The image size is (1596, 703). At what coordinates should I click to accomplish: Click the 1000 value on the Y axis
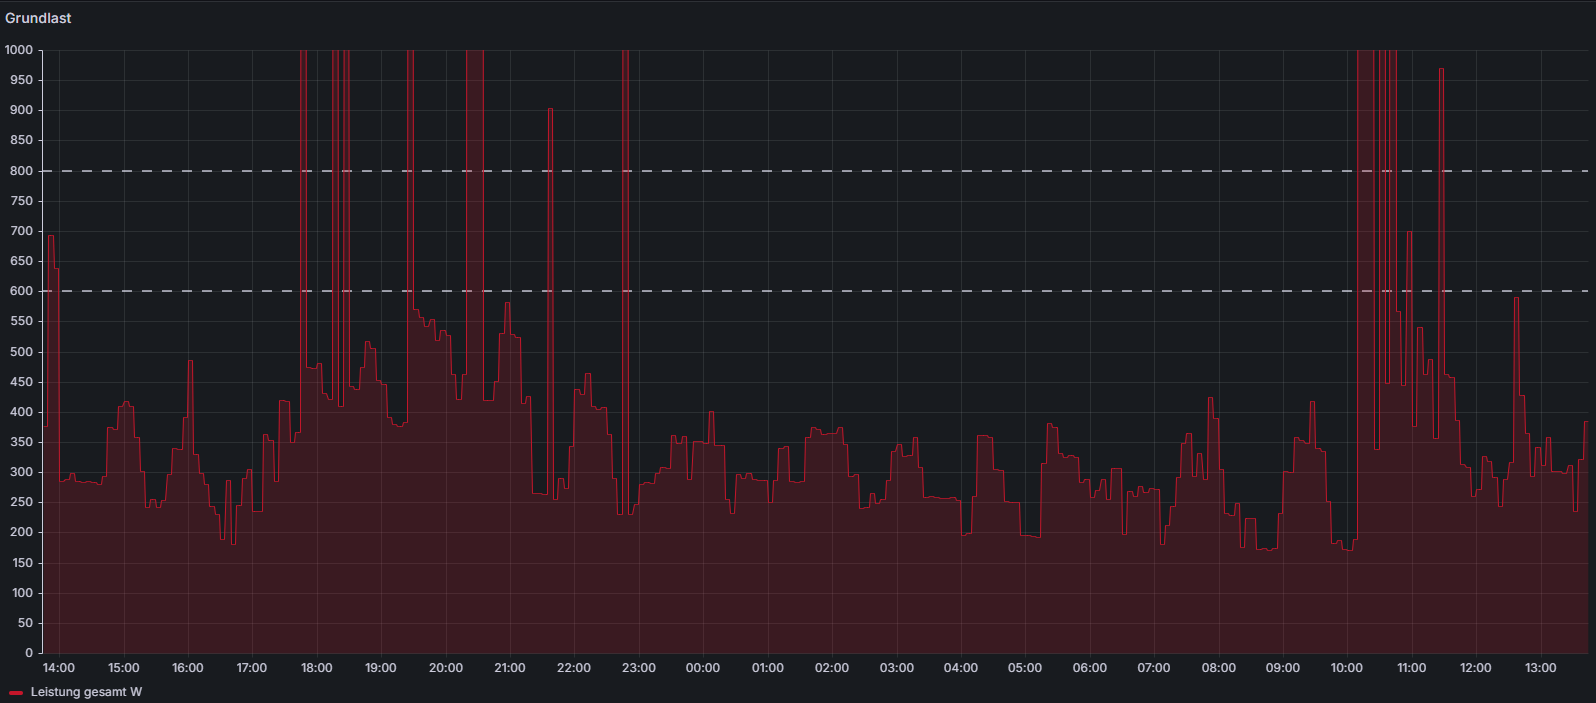[x=19, y=50]
